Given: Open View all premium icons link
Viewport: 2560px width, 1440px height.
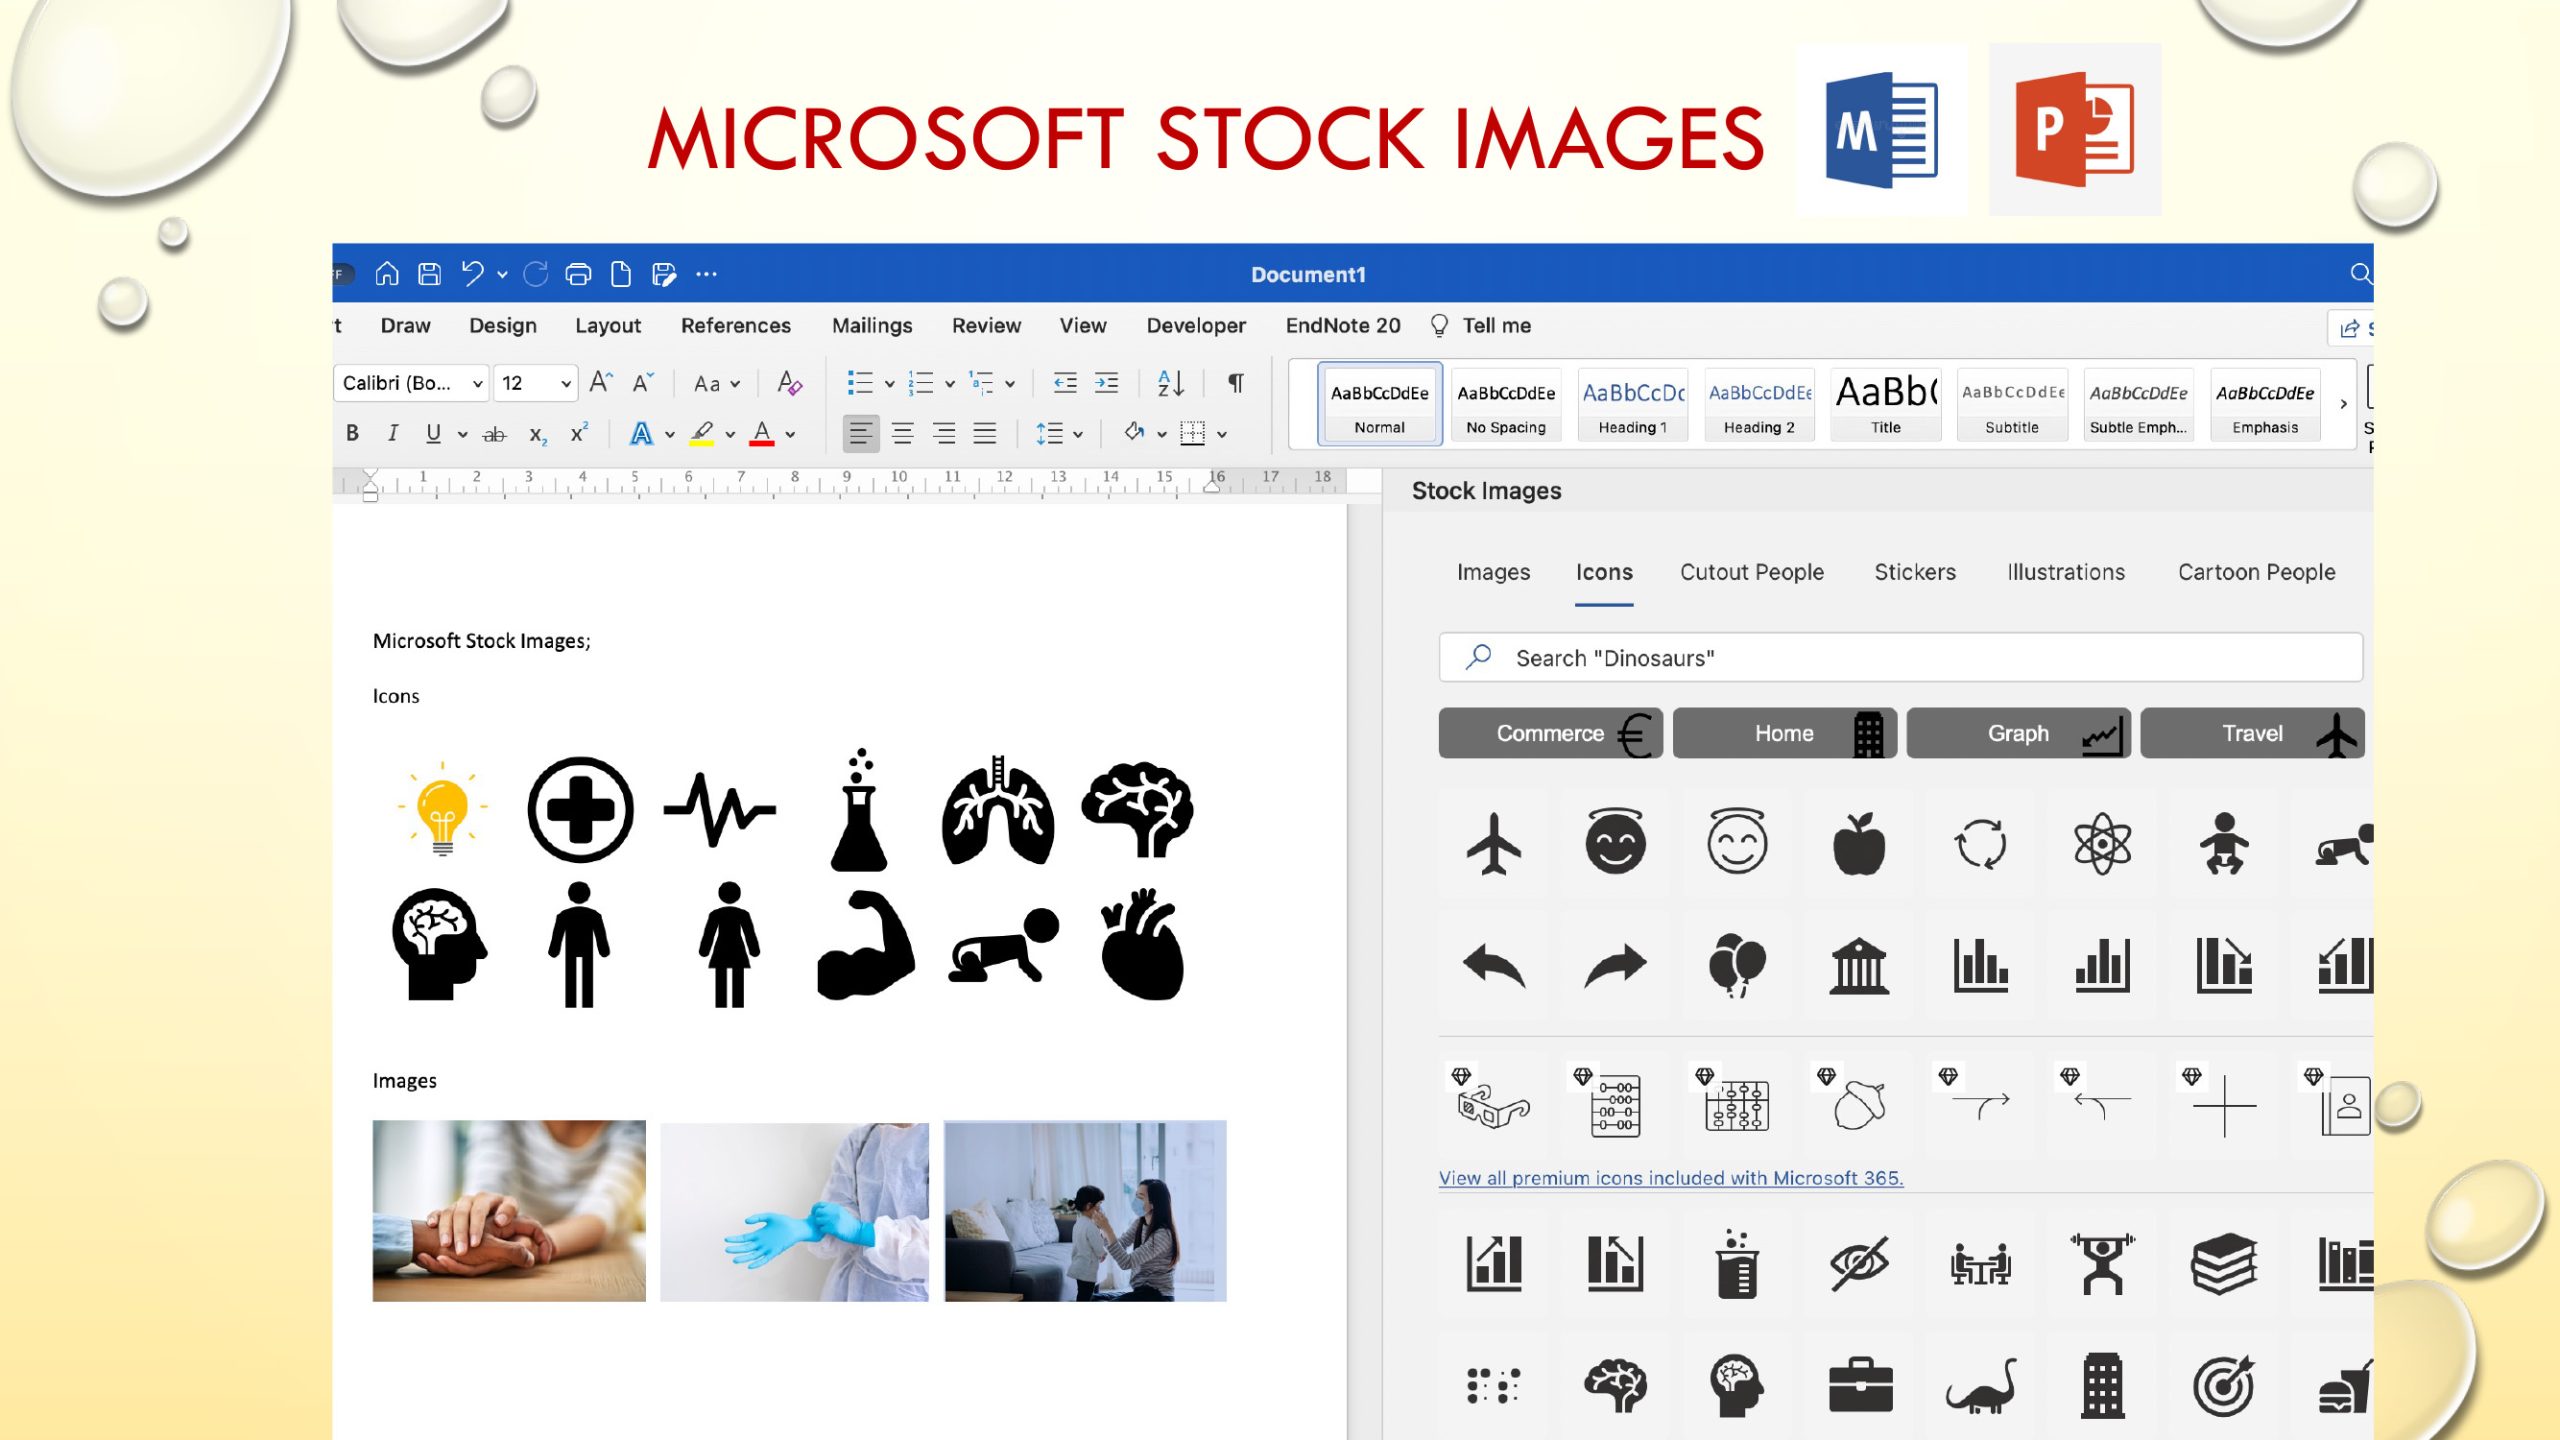Looking at the screenshot, I should click(x=1670, y=1178).
